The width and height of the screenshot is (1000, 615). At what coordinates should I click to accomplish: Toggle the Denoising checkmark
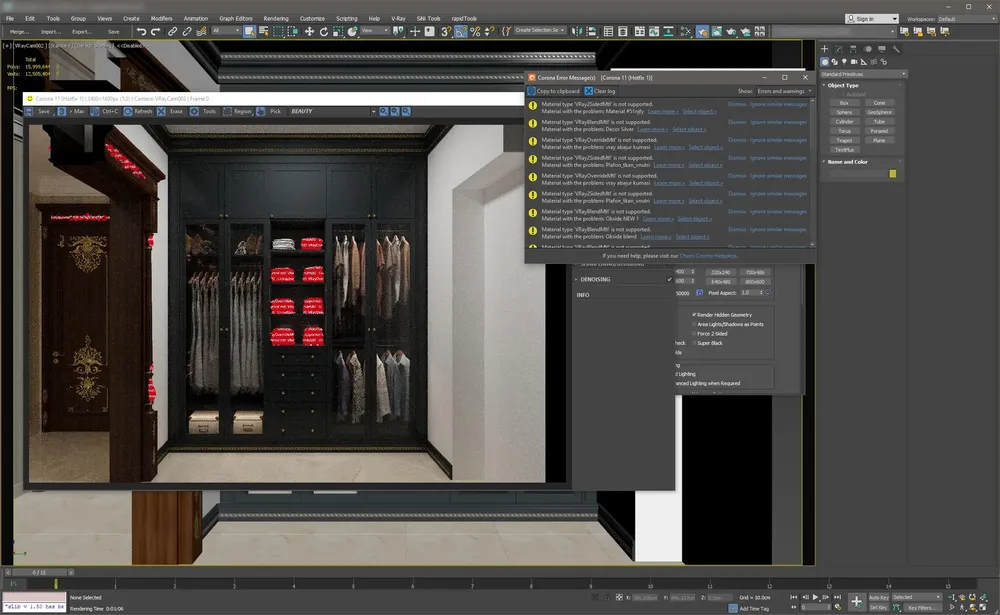(x=669, y=279)
